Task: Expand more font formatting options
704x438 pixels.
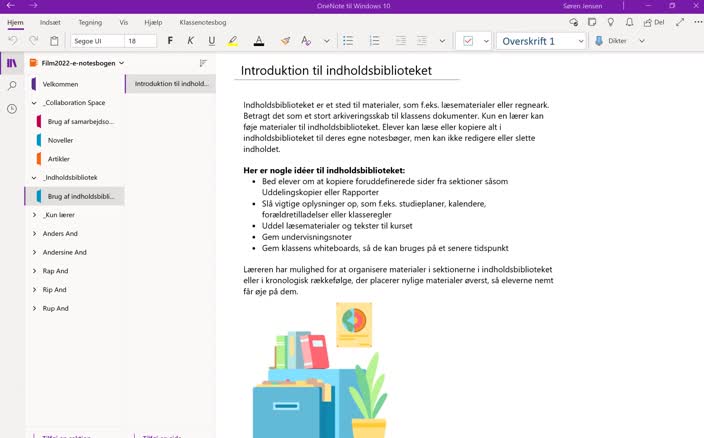Action: (x=327, y=41)
